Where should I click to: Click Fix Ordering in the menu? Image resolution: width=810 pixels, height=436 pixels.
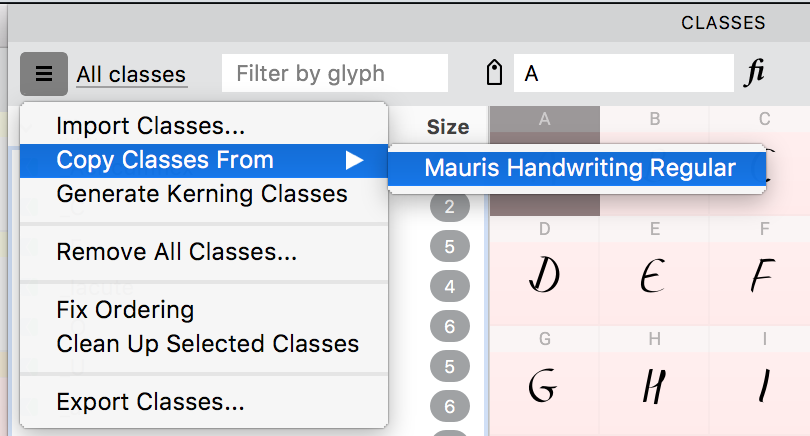tap(125, 310)
